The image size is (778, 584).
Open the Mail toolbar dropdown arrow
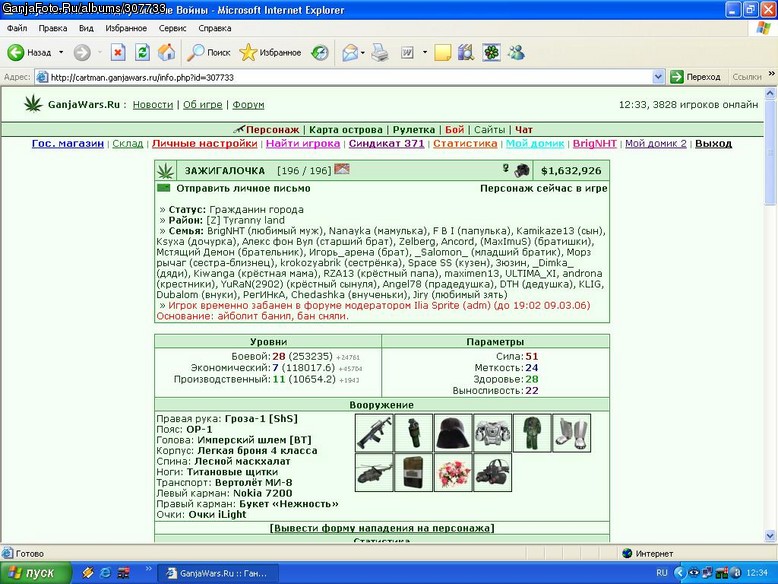[363, 53]
